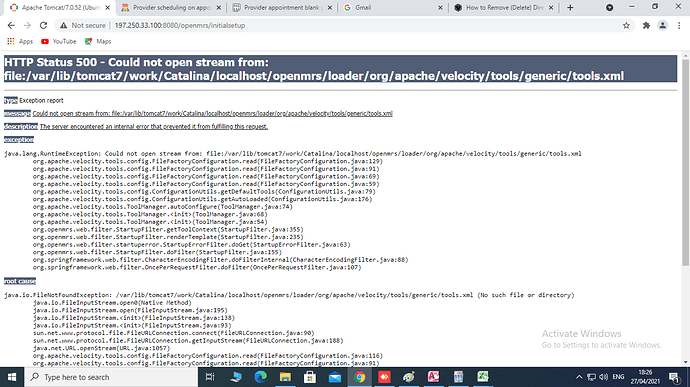This screenshot has height=387, width=690.
Task: Click the scrollbar down arrow
Action: coord(685,362)
